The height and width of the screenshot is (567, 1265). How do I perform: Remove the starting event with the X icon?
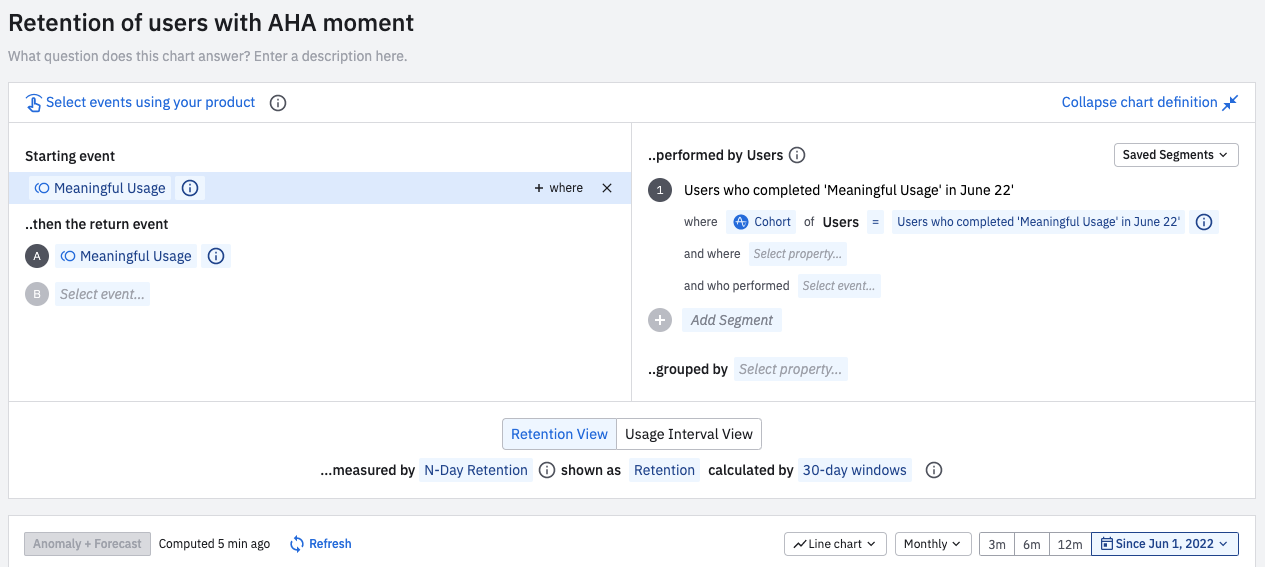(x=607, y=188)
